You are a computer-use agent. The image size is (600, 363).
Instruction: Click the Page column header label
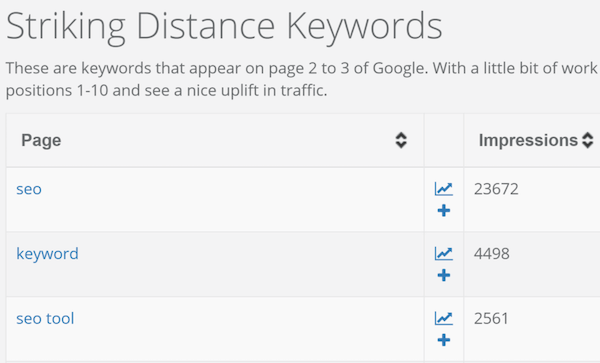[41, 140]
